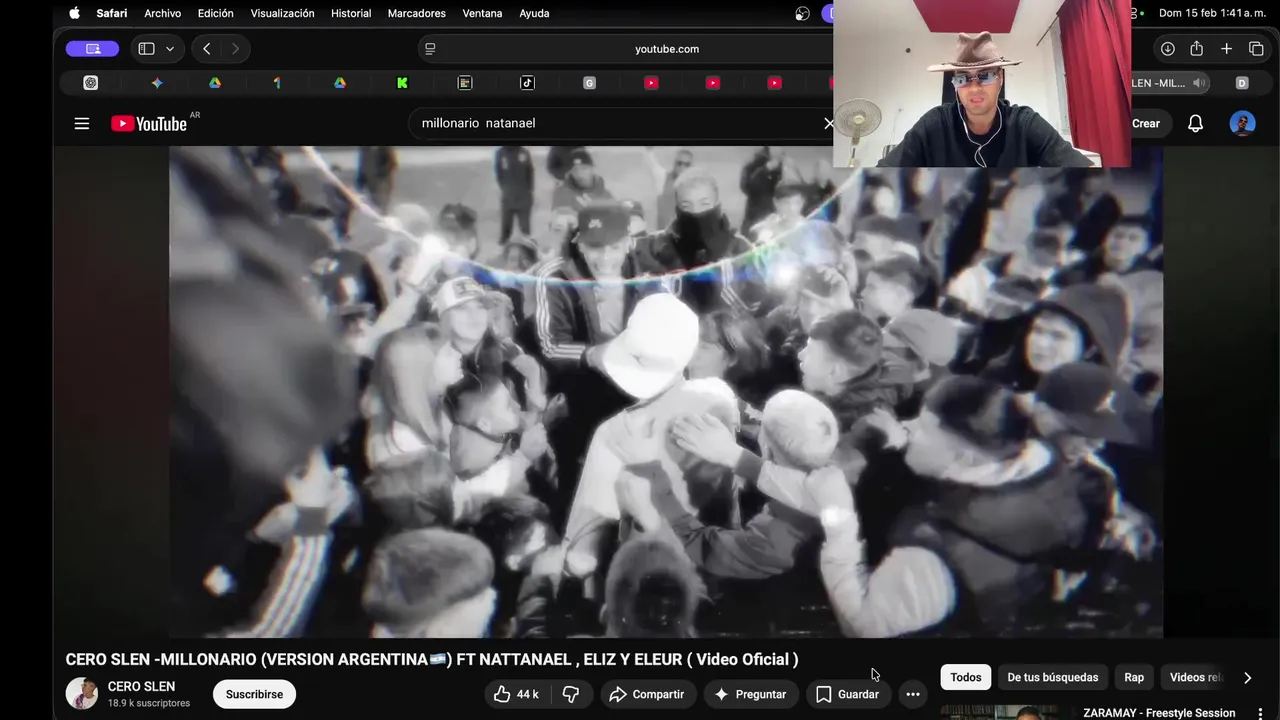Viewport: 1280px width, 720px height.
Task: Click the Guardar button
Action: (847, 694)
